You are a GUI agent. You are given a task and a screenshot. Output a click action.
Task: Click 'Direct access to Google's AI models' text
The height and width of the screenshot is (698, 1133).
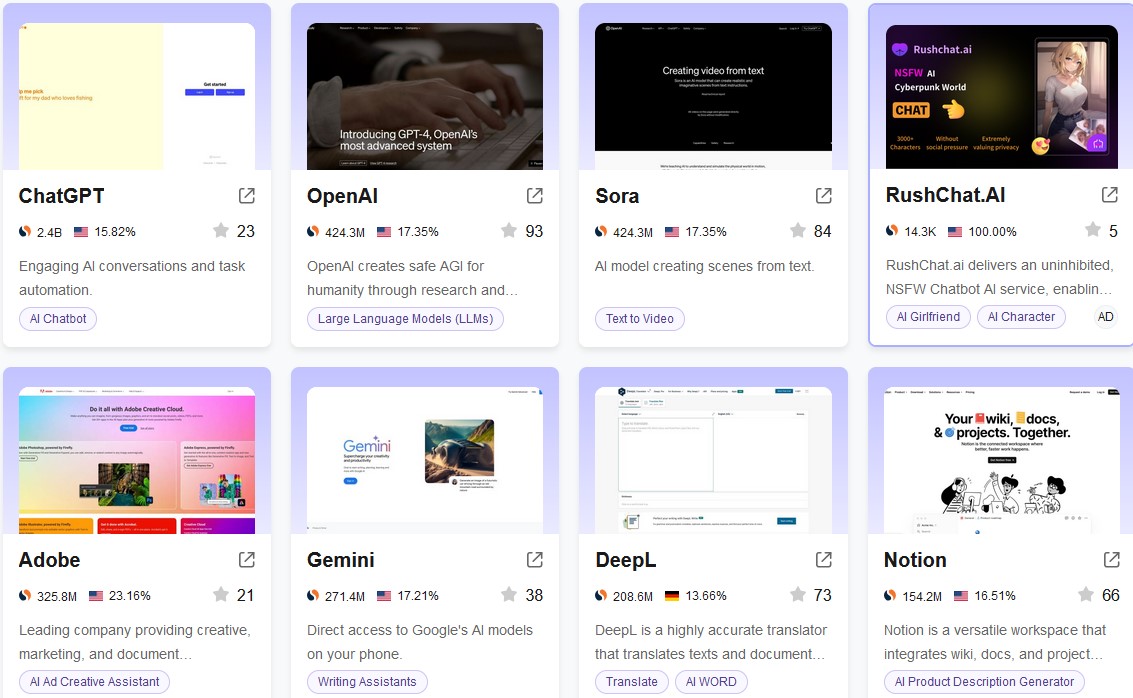click(x=420, y=642)
